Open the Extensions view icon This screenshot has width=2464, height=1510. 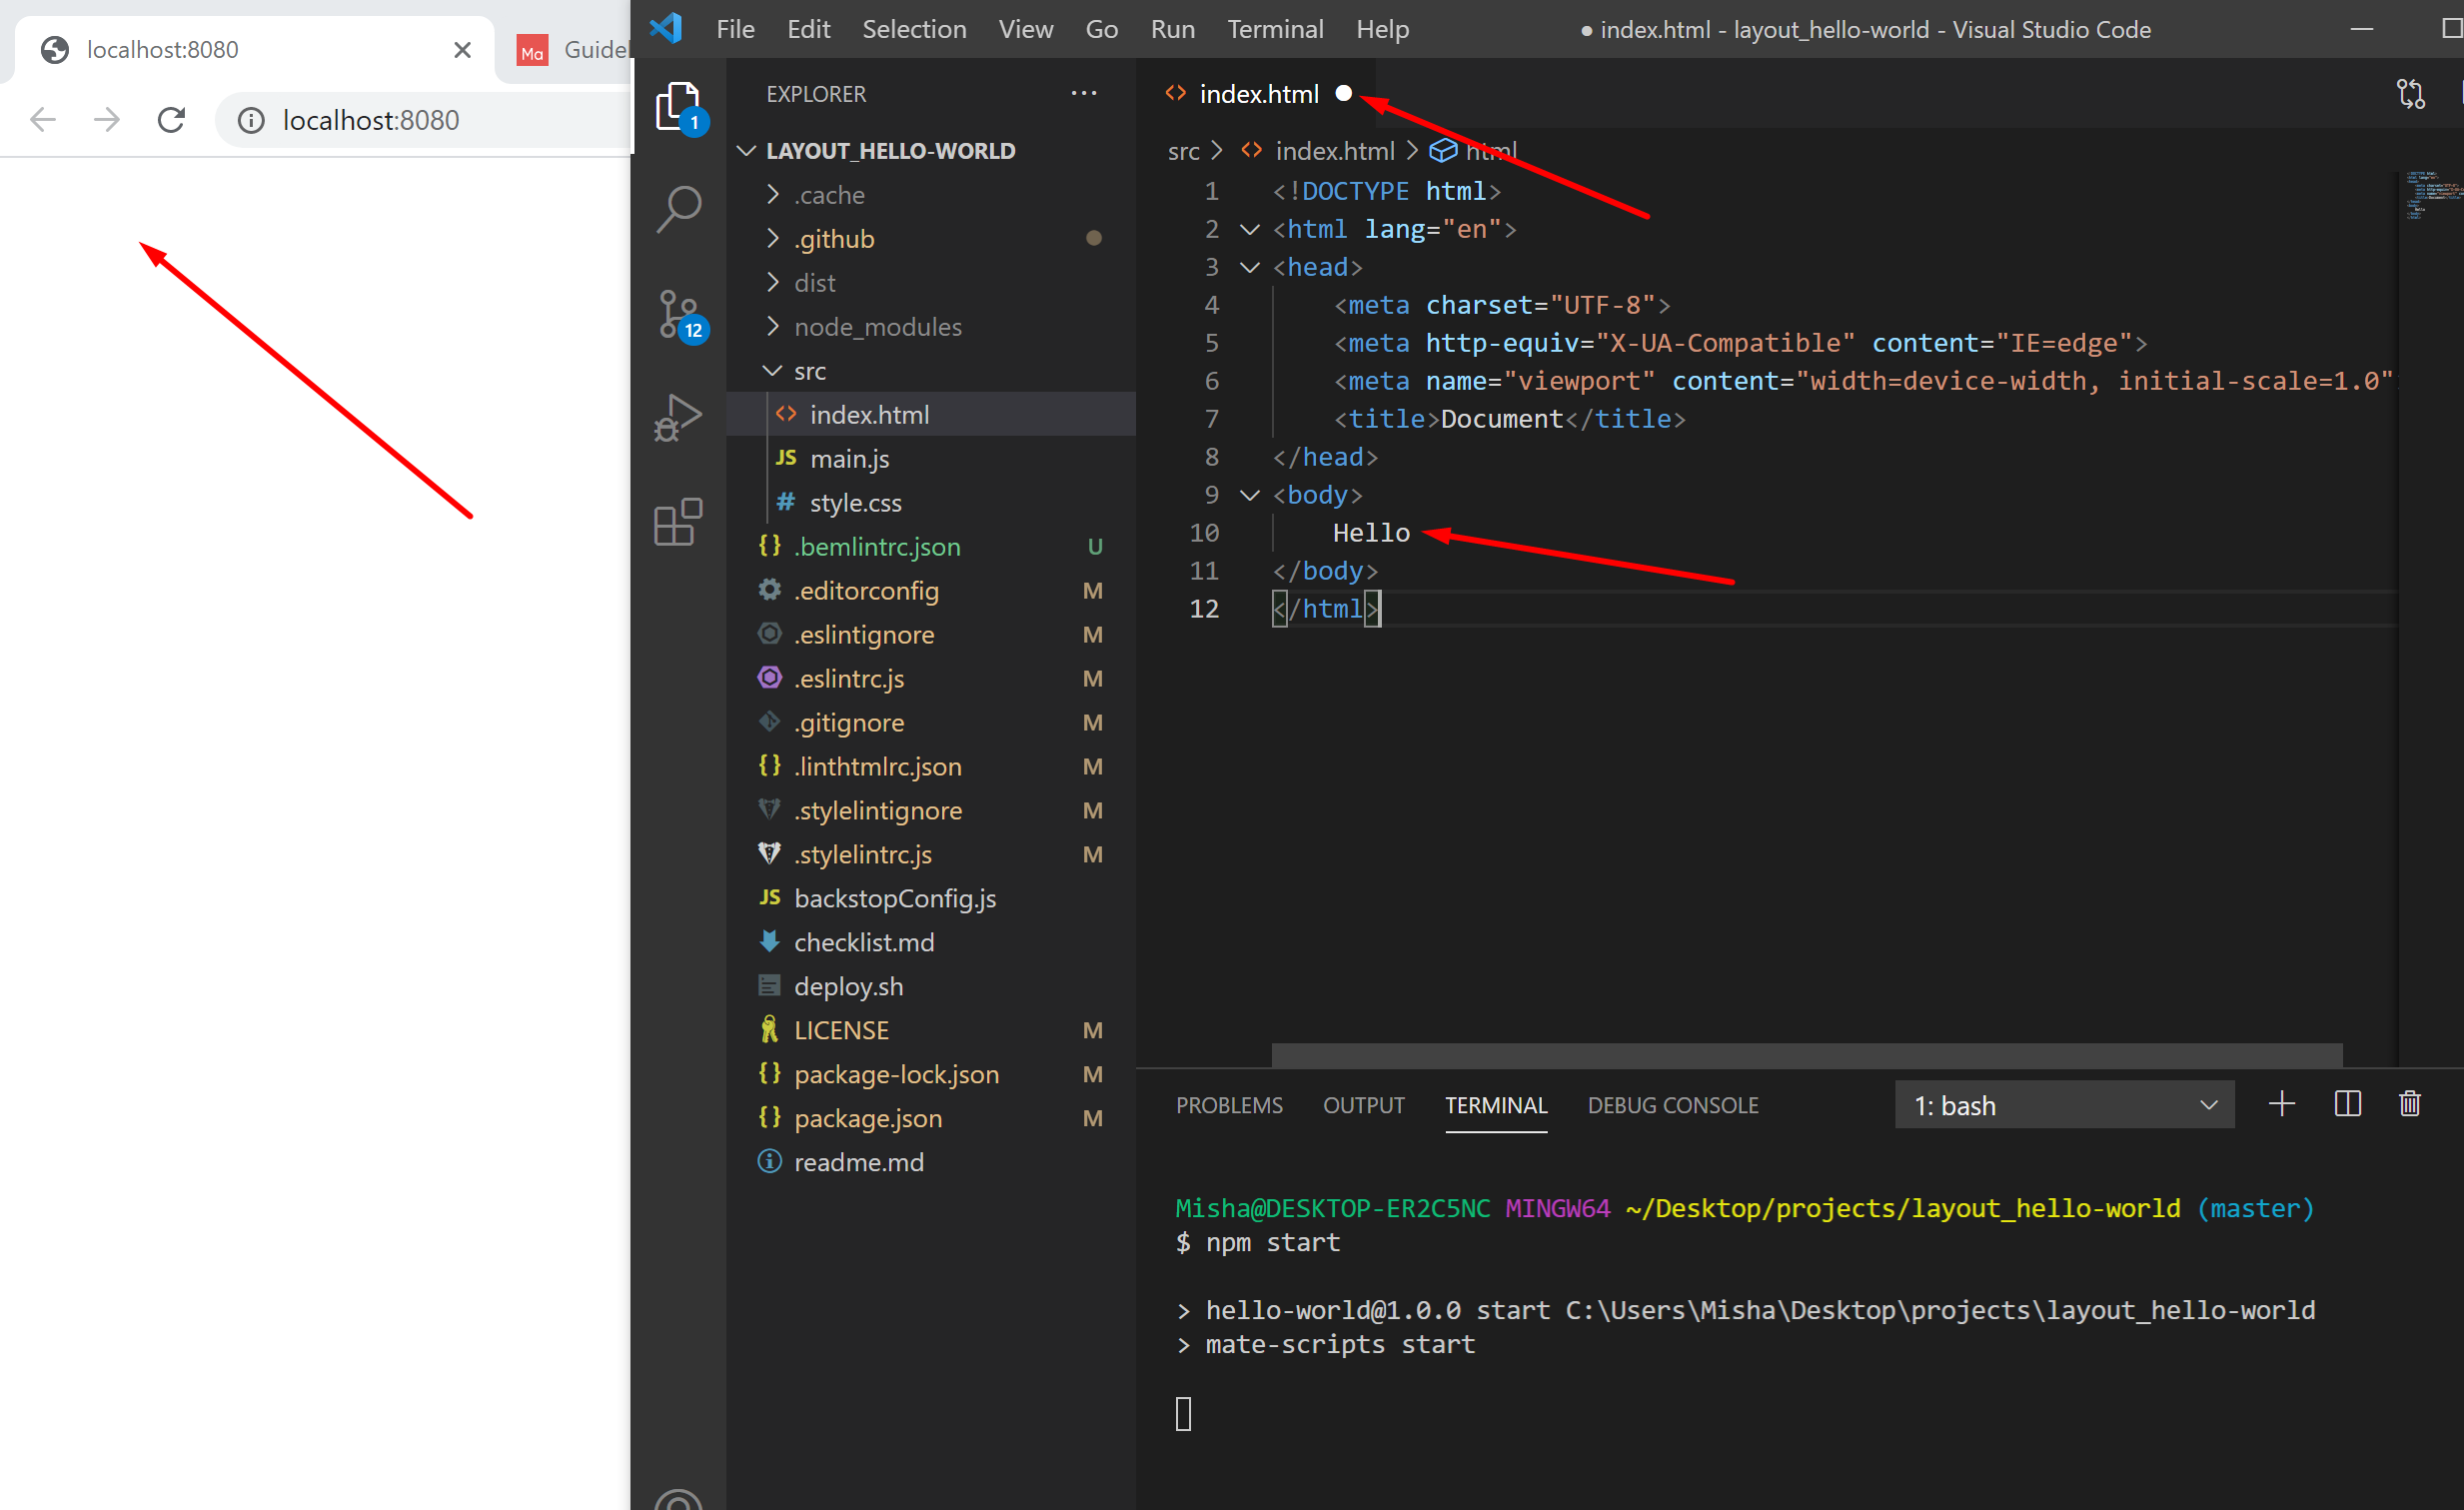(x=679, y=521)
